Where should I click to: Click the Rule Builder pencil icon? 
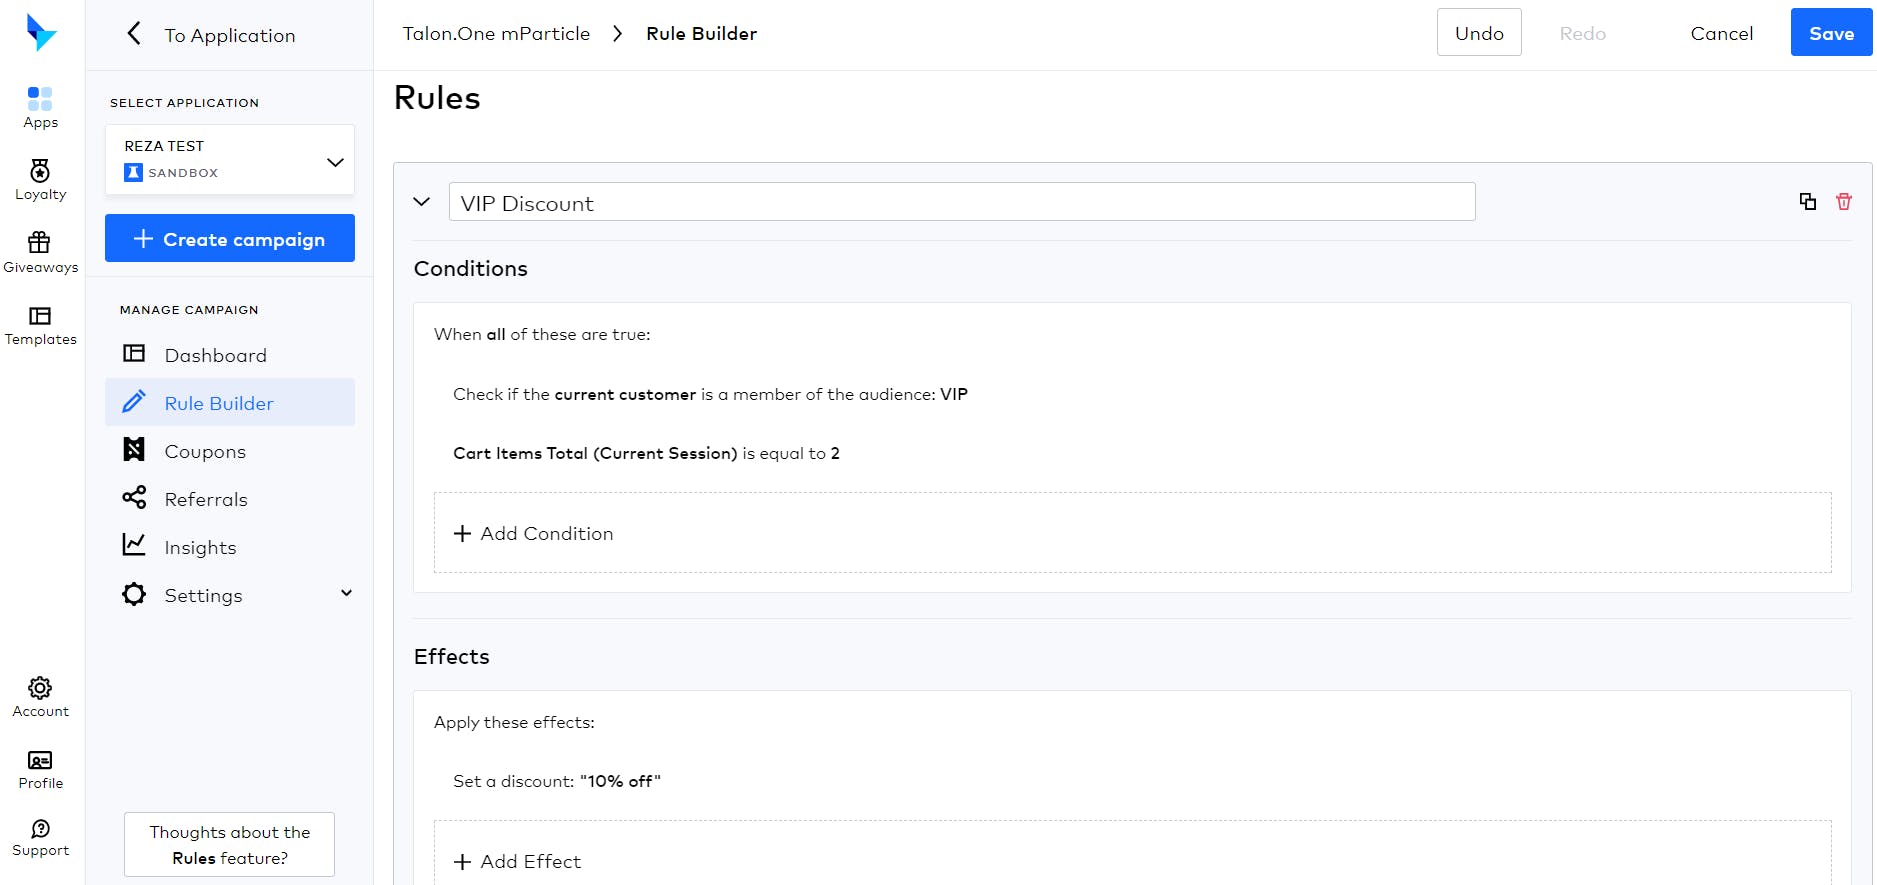click(x=134, y=401)
